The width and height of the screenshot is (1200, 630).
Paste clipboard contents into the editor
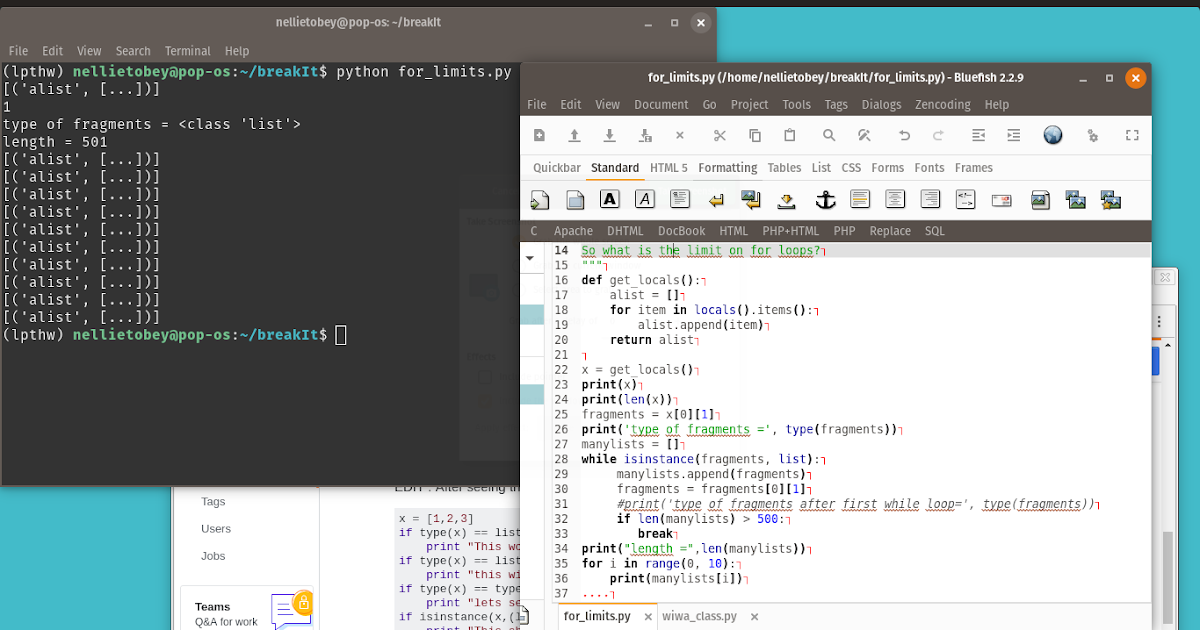789,135
